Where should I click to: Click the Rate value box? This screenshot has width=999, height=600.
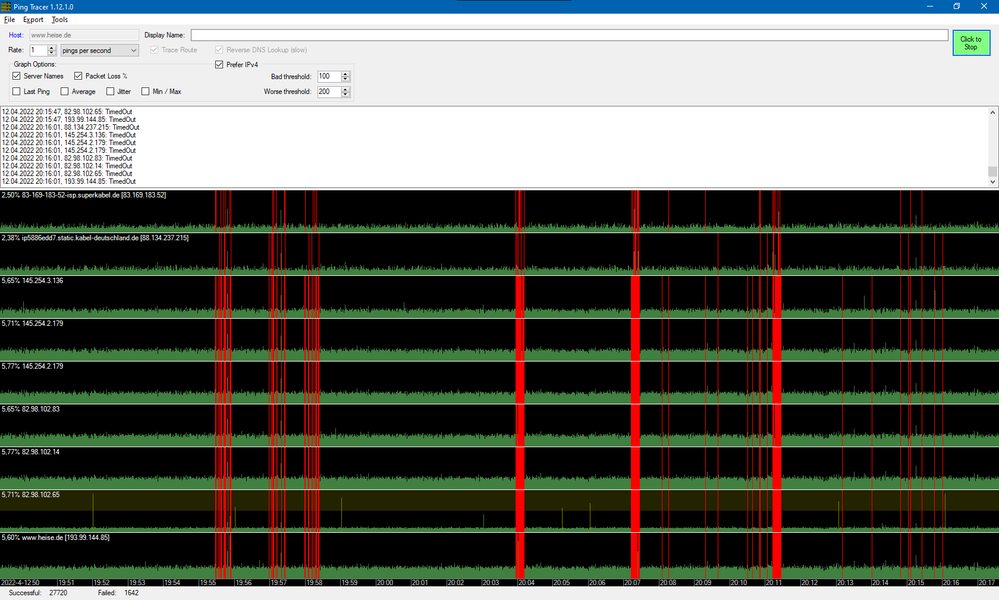tap(38, 50)
